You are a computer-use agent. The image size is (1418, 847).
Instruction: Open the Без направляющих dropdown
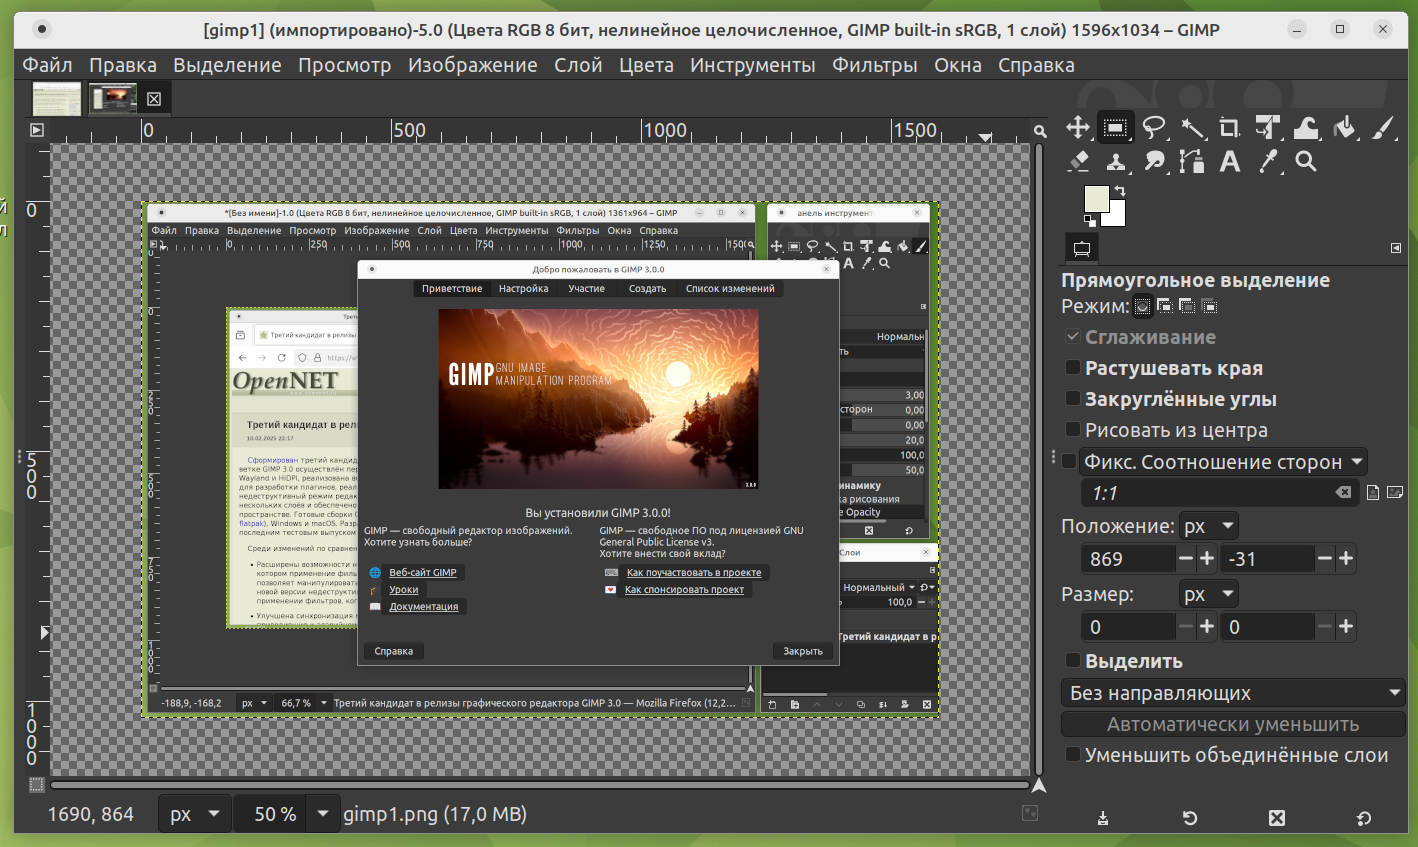coord(1232,693)
